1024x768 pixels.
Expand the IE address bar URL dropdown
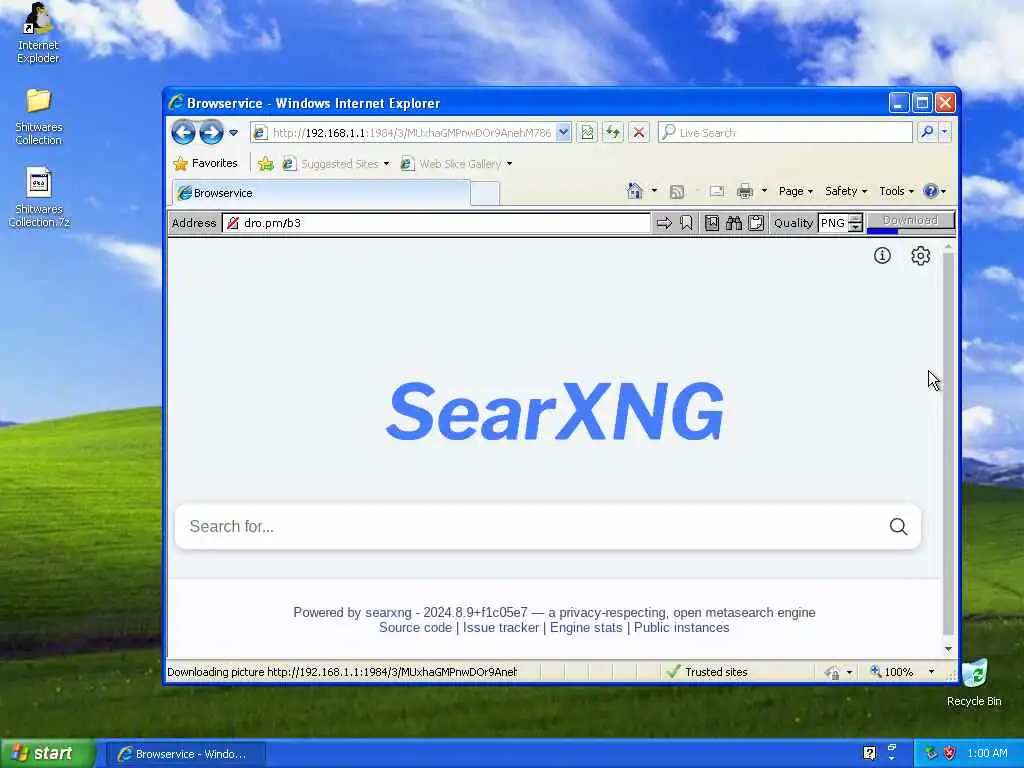pyautogui.click(x=563, y=133)
